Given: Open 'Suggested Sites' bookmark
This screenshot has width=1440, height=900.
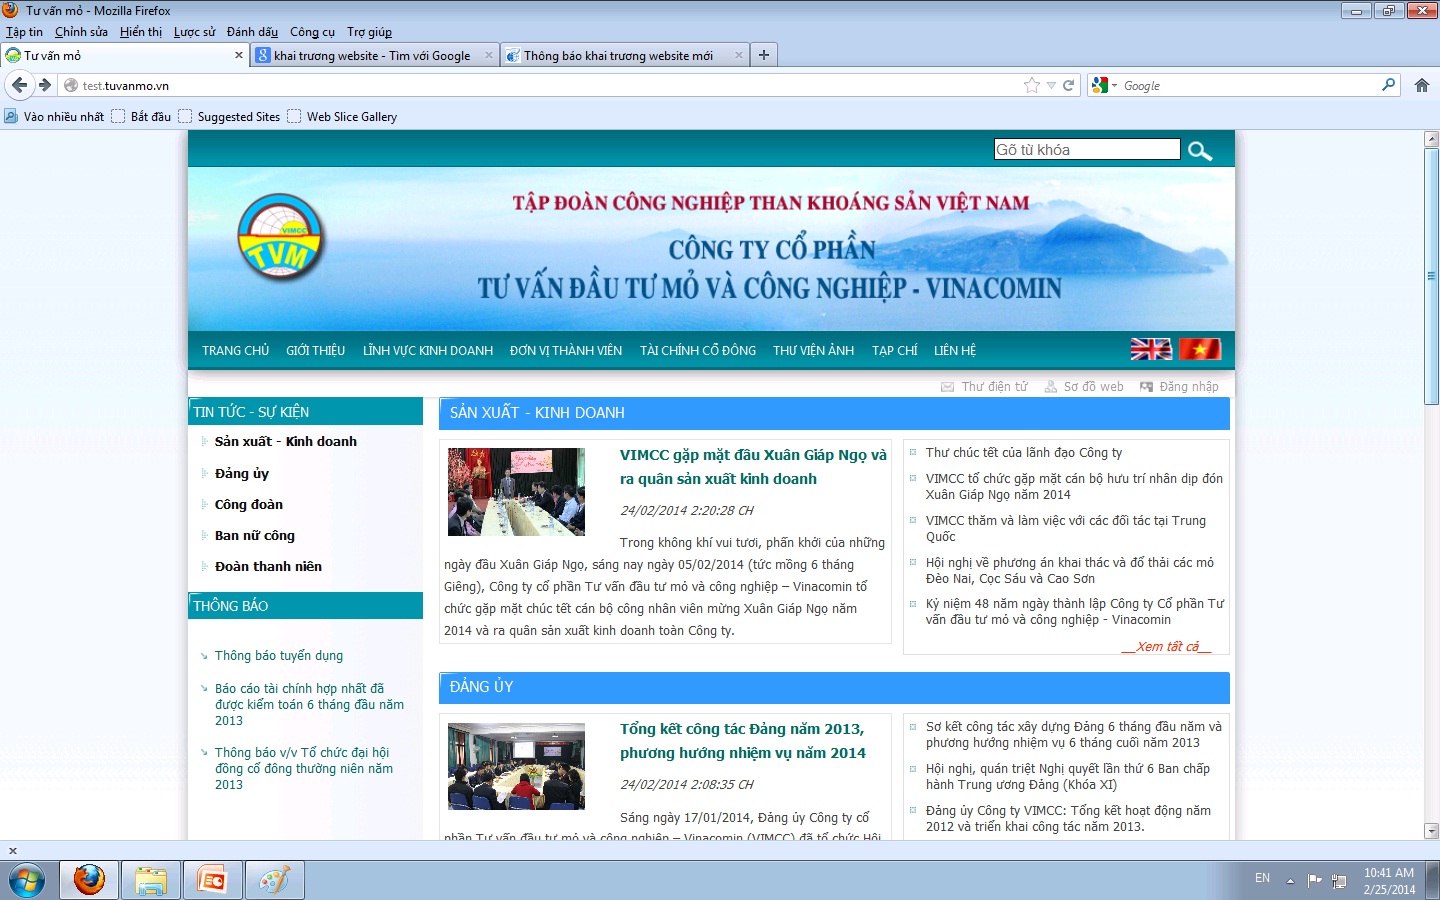Looking at the screenshot, I should pos(229,116).
